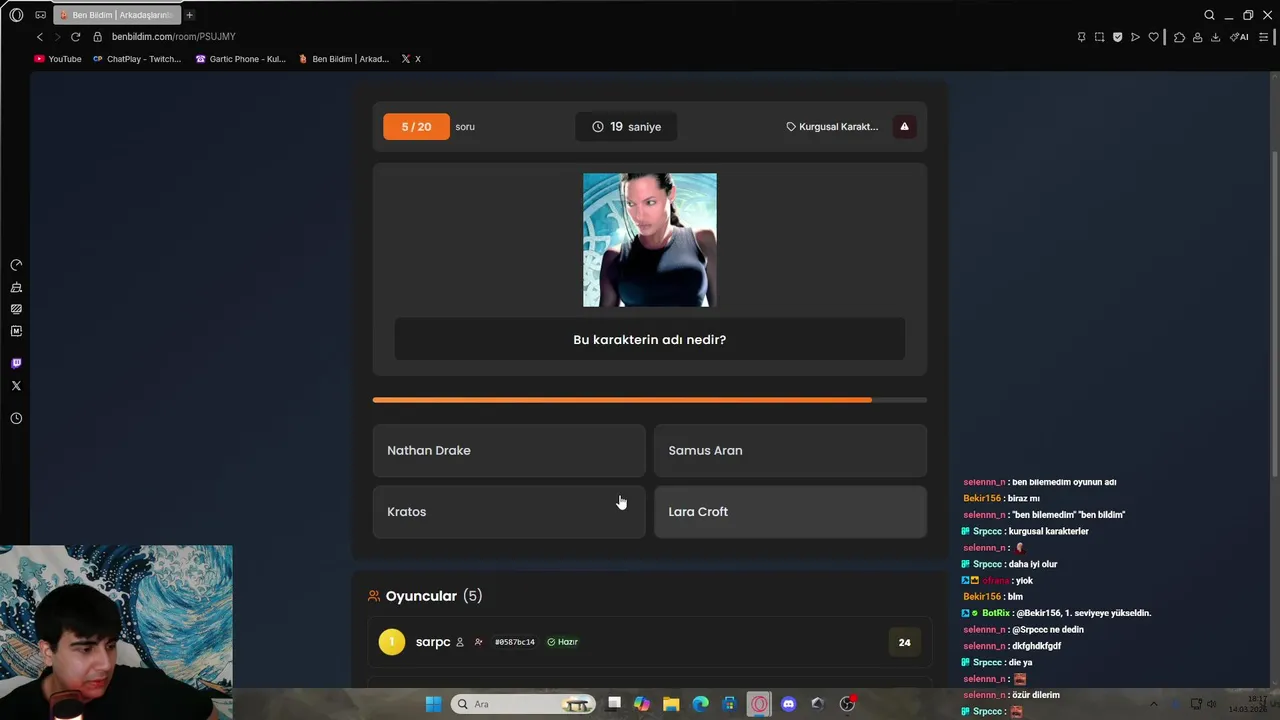The image size is (1280, 720).
Task: Go forward with the forward arrow
Action: 57,37
